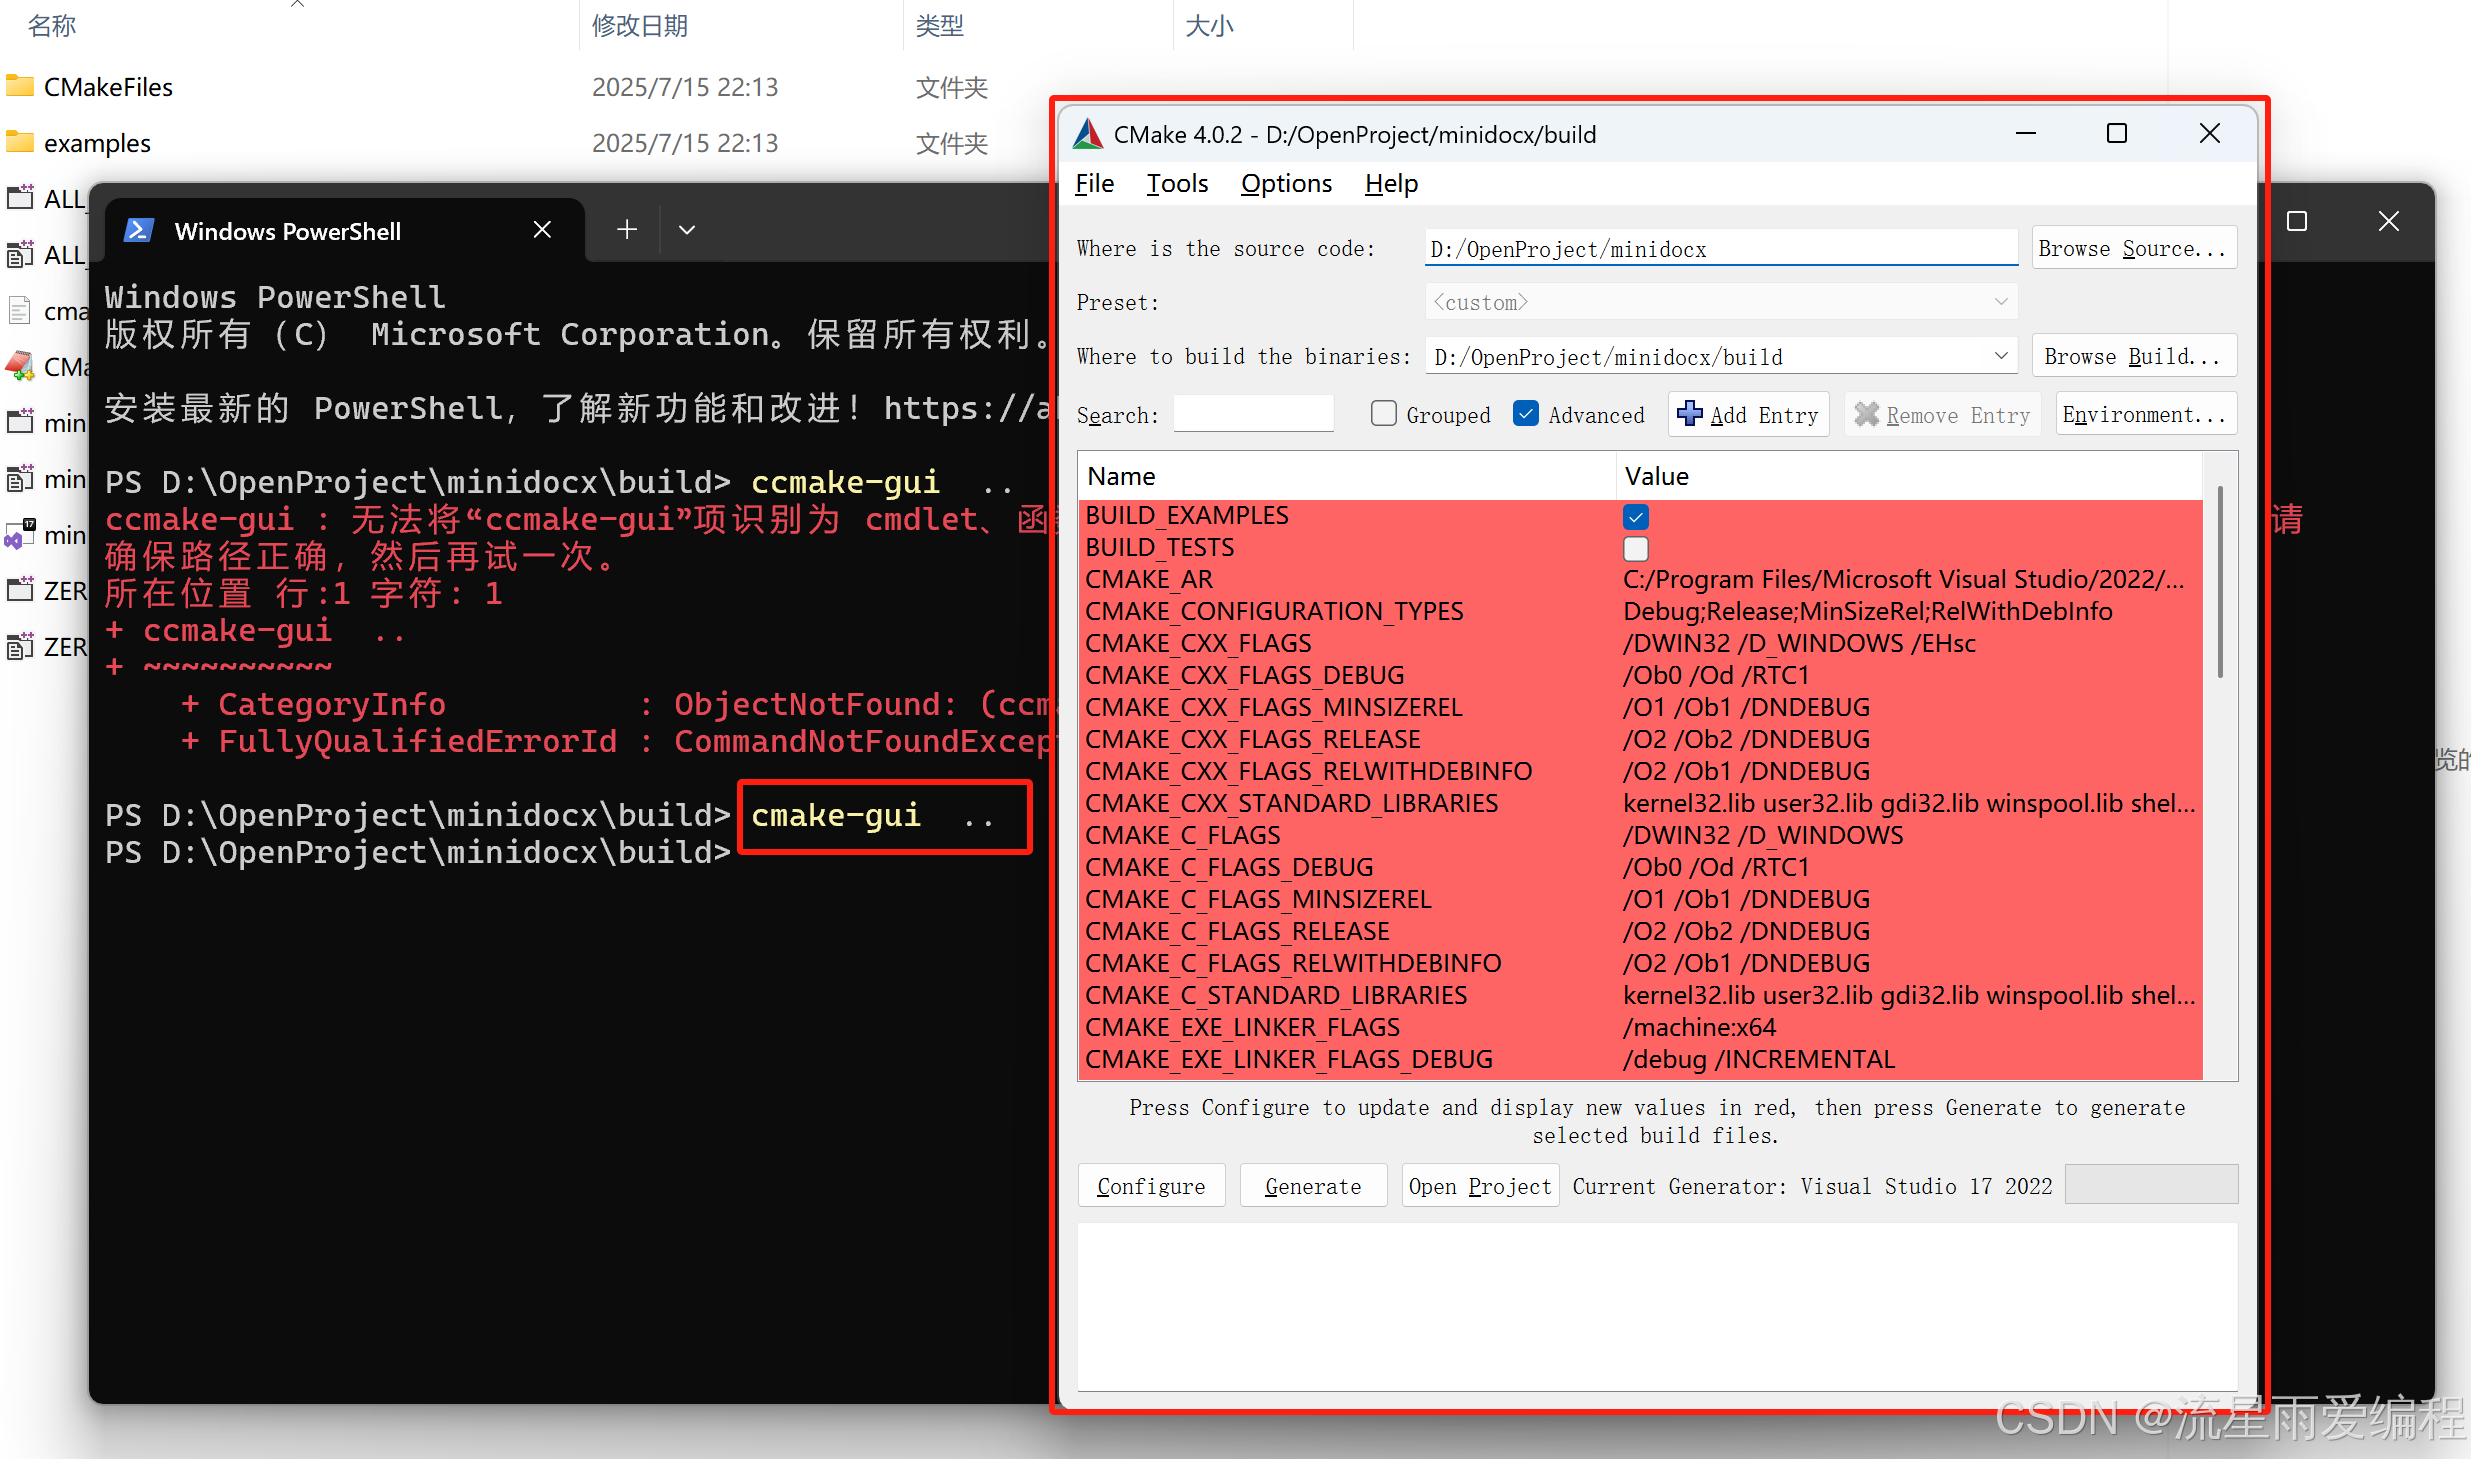
Task: Select CMakeFiles folder name in Explorer
Action: coord(108,87)
